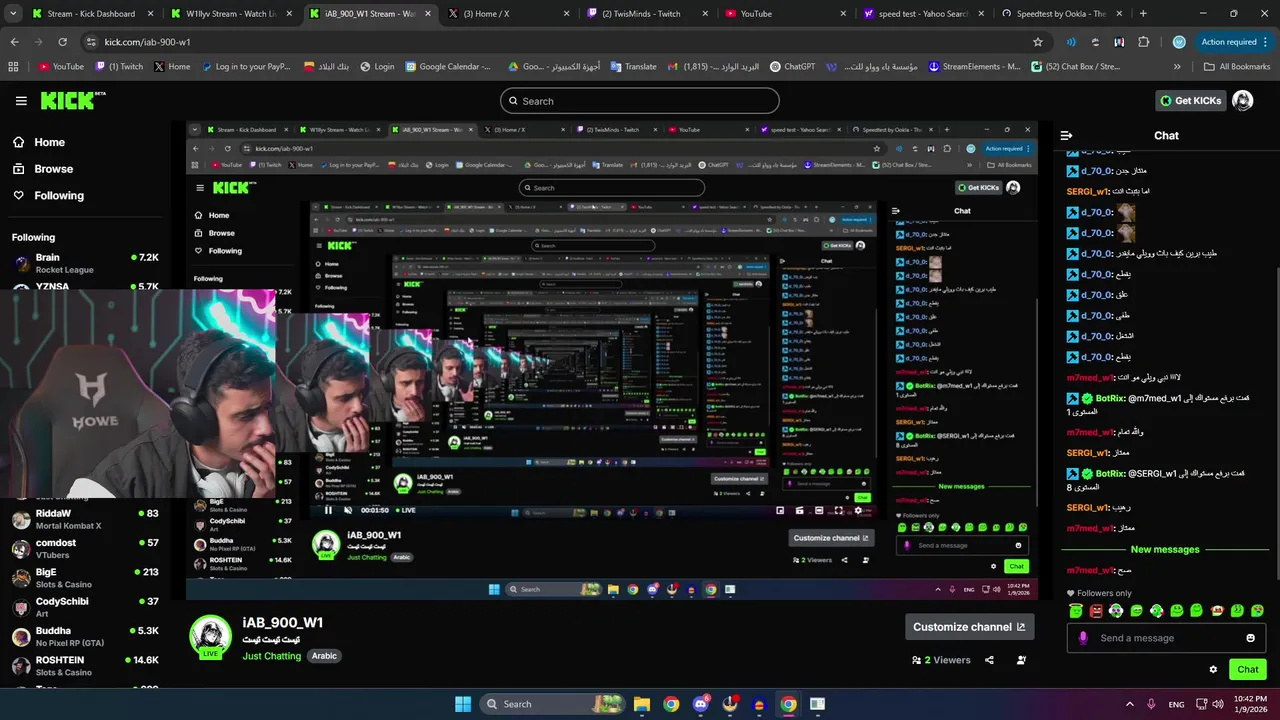Viewport: 1280px width, 720px height.
Task: Open the Chrome extensions puzzle icon
Action: tap(1144, 42)
